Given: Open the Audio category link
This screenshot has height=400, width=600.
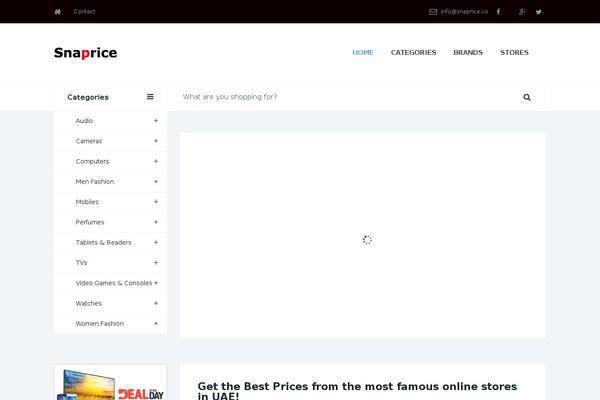Looking at the screenshot, I should tap(84, 121).
